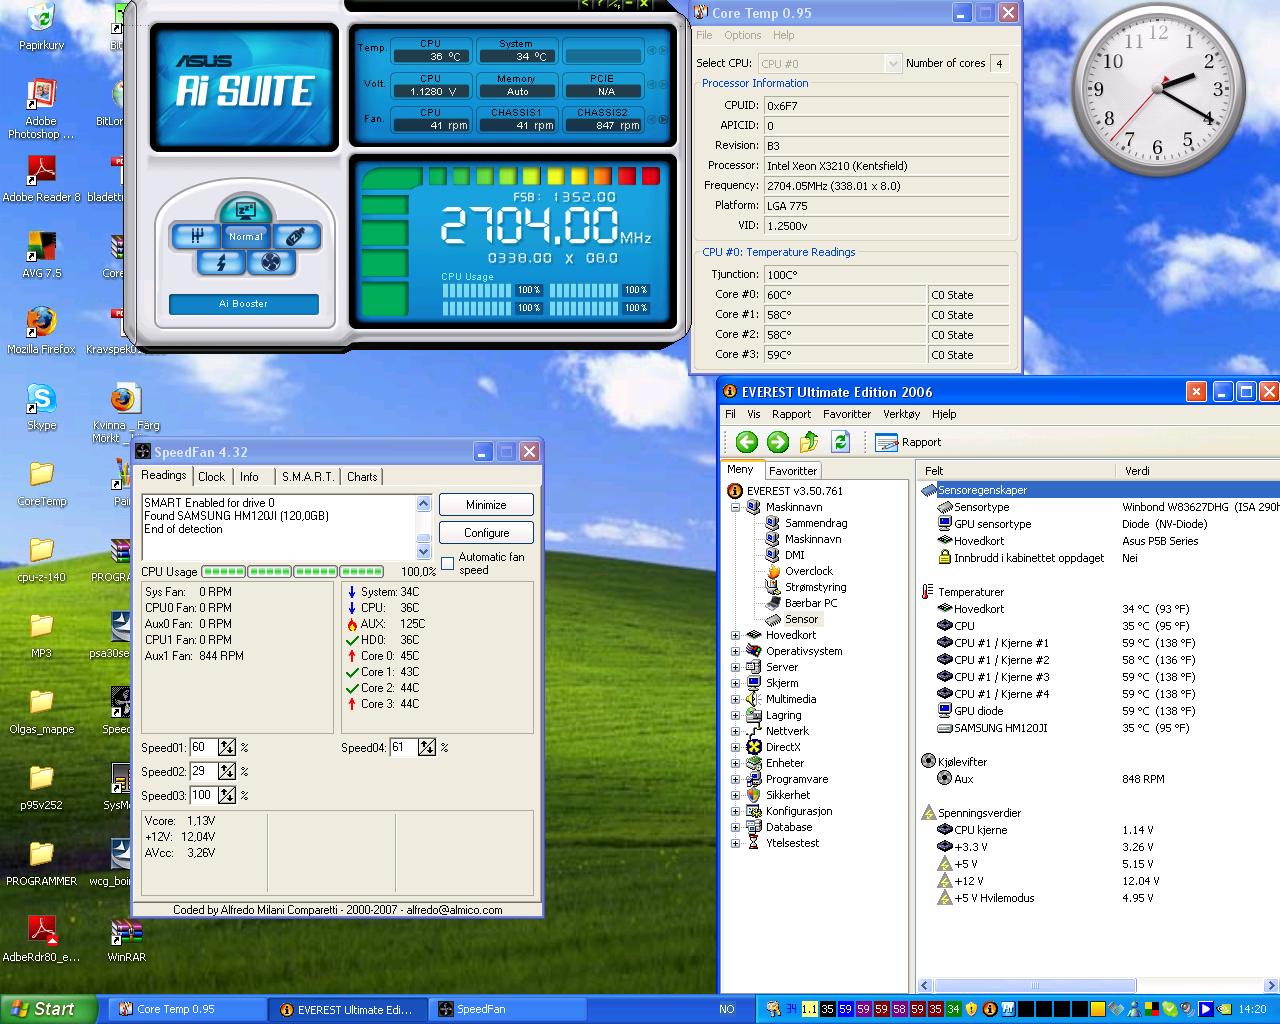
Task: Open the AdbeRdr80 installer desktop icon
Action: (41, 940)
